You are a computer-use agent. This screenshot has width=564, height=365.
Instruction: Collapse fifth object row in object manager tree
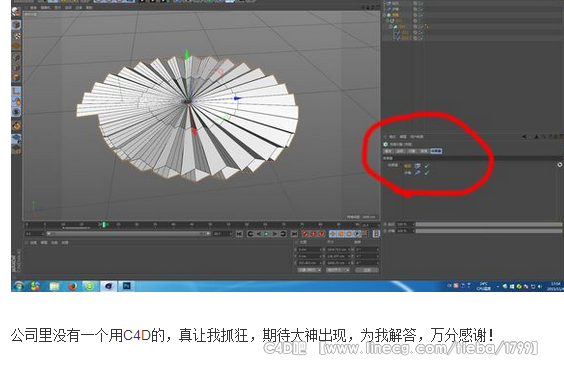[x=391, y=27]
